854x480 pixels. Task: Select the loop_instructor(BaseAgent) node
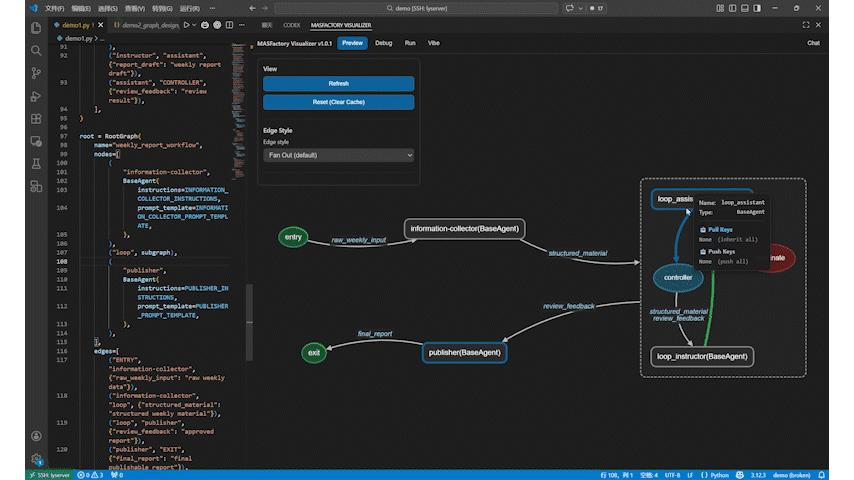[702, 356]
